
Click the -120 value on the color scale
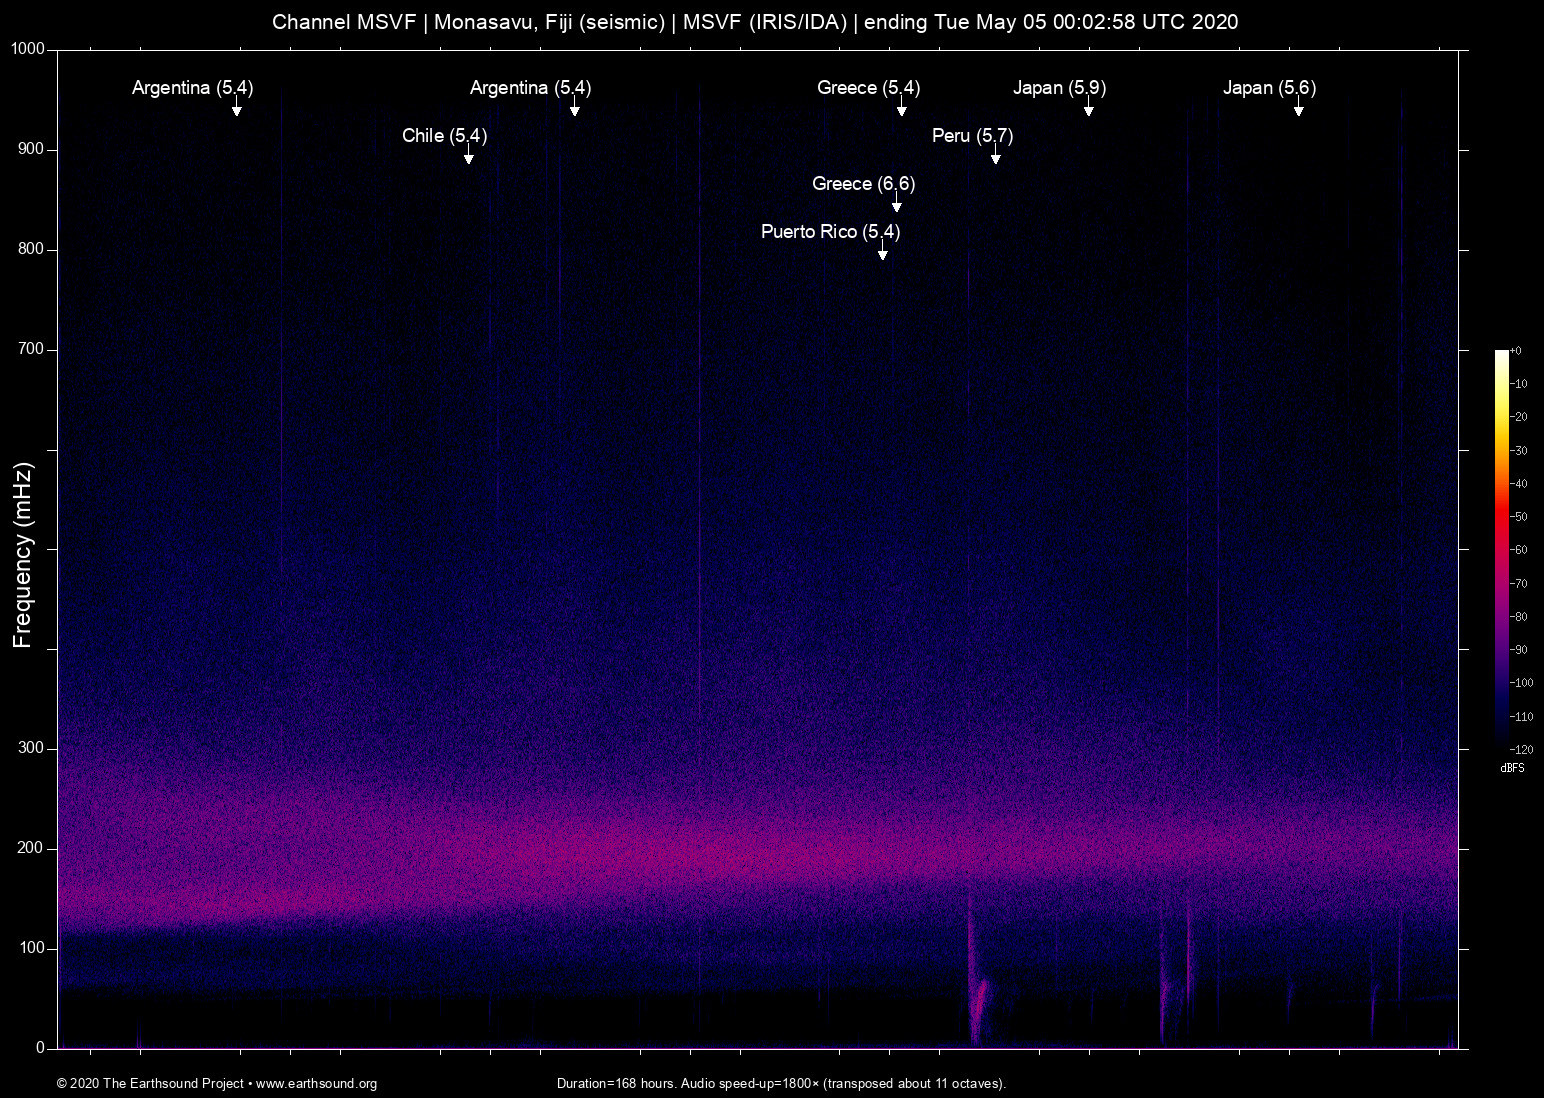[x=1522, y=750]
